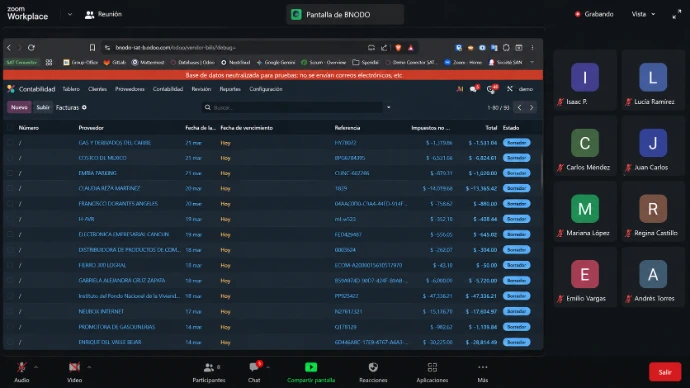Click Borrador status of ENRIQUE DEL VALLE row
This screenshot has width=690, height=388.
click(x=517, y=342)
